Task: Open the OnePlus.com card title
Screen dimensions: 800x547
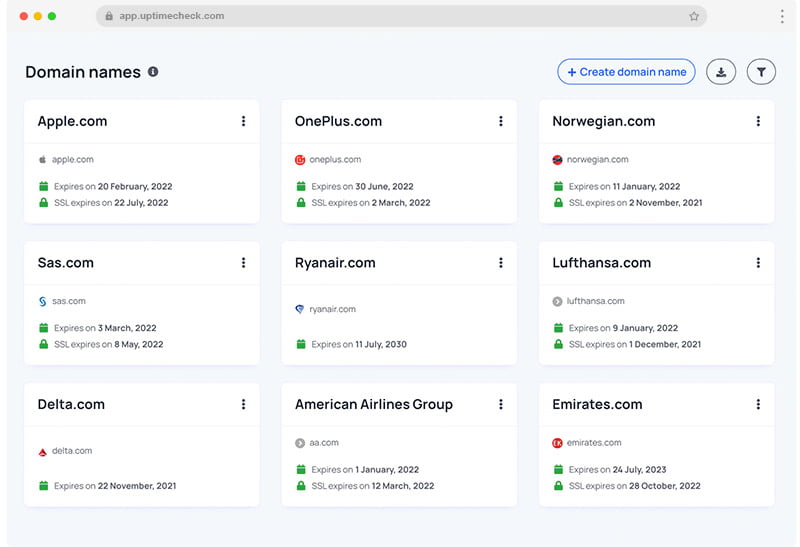Action: coord(338,121)
